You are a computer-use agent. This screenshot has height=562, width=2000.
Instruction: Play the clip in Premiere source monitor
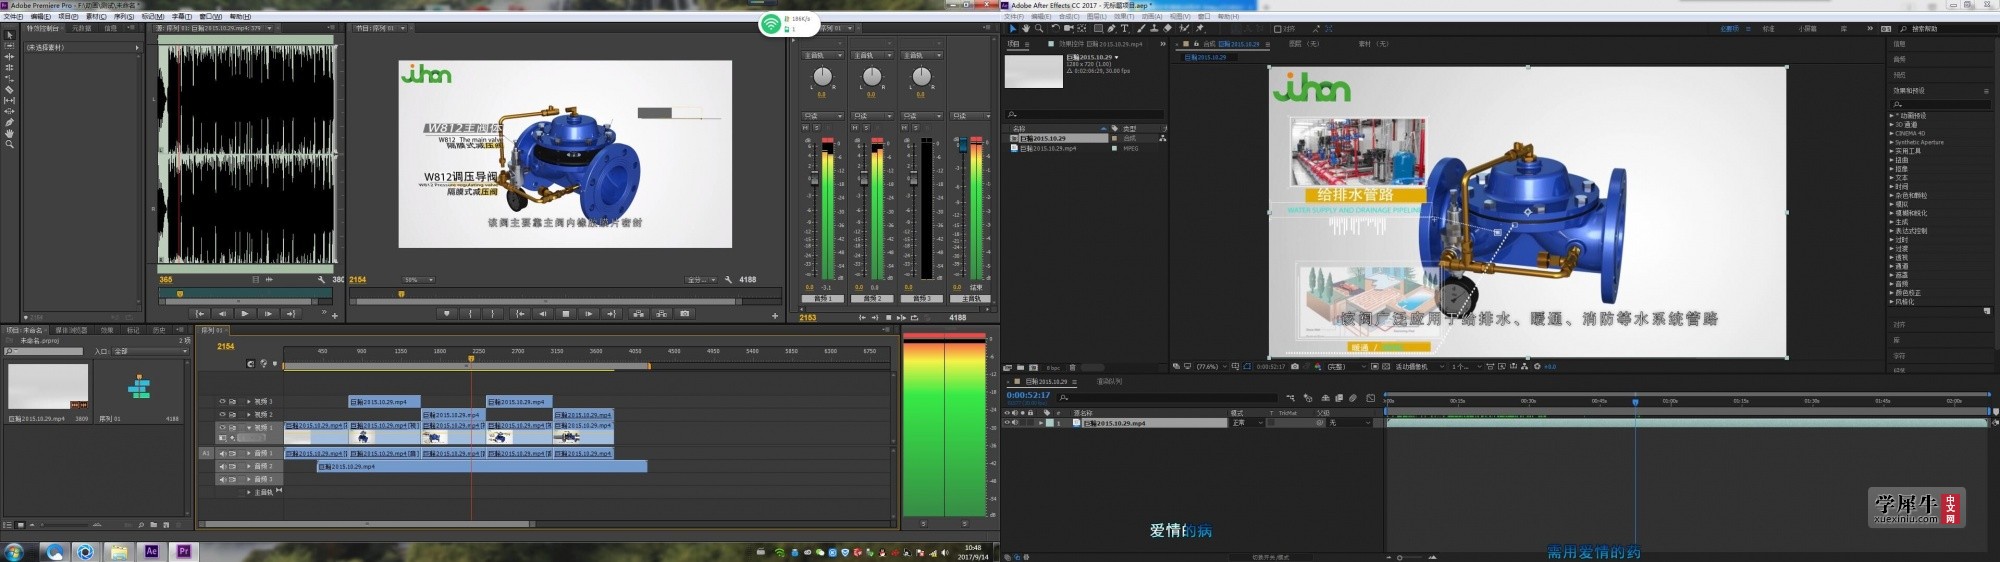click(x=245, y=314)
